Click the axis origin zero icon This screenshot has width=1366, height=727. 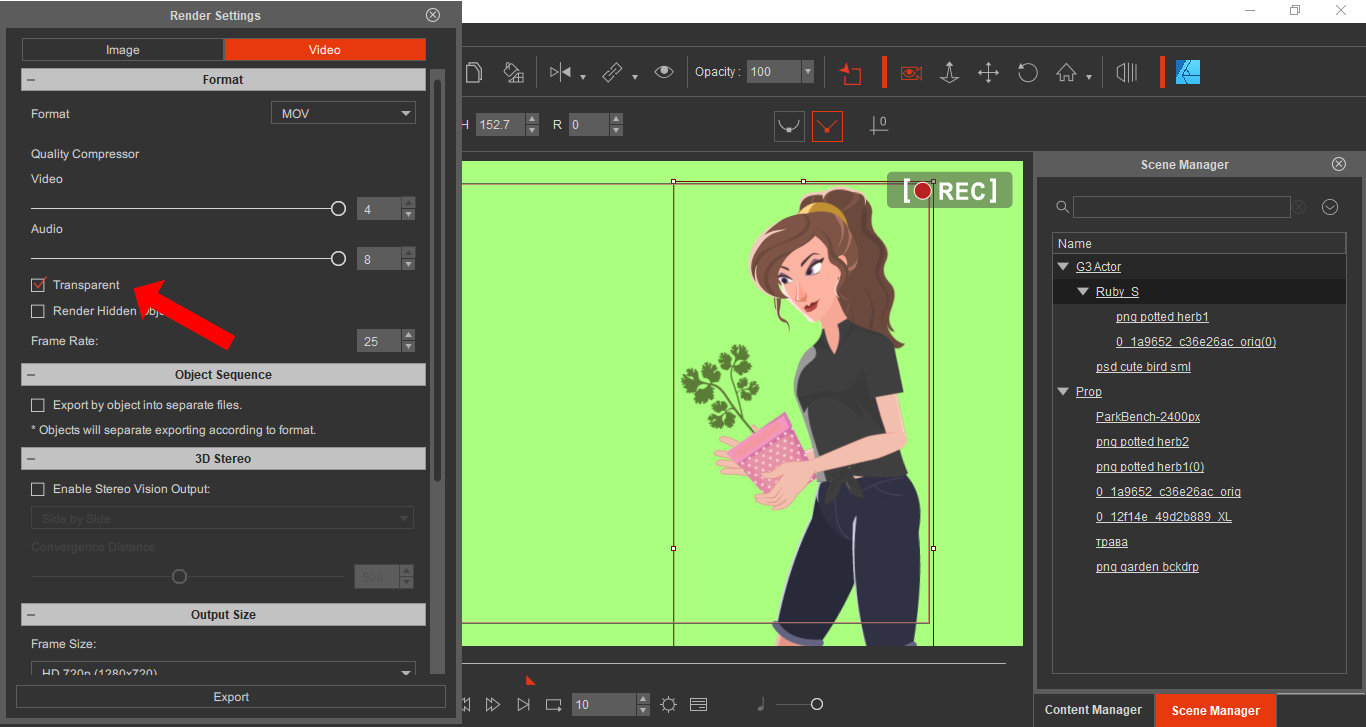click(878, 125)
